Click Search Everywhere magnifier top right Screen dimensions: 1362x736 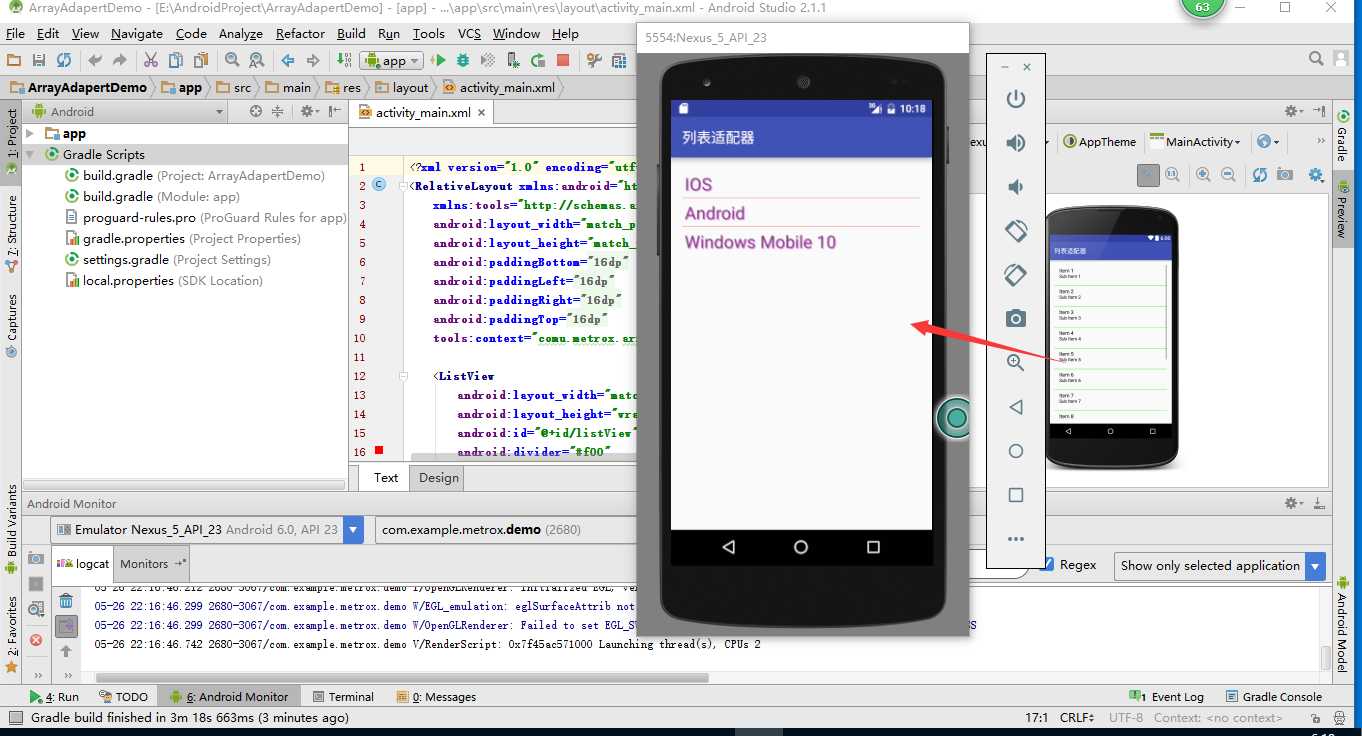[x=1317, y=60]
